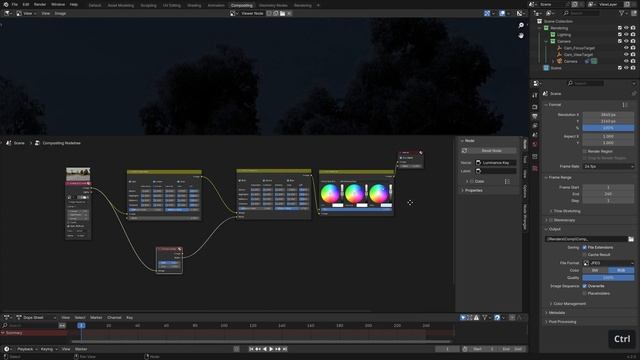Toggle the File Extensions checkbox
640x360 pixels.
[585, 247]
